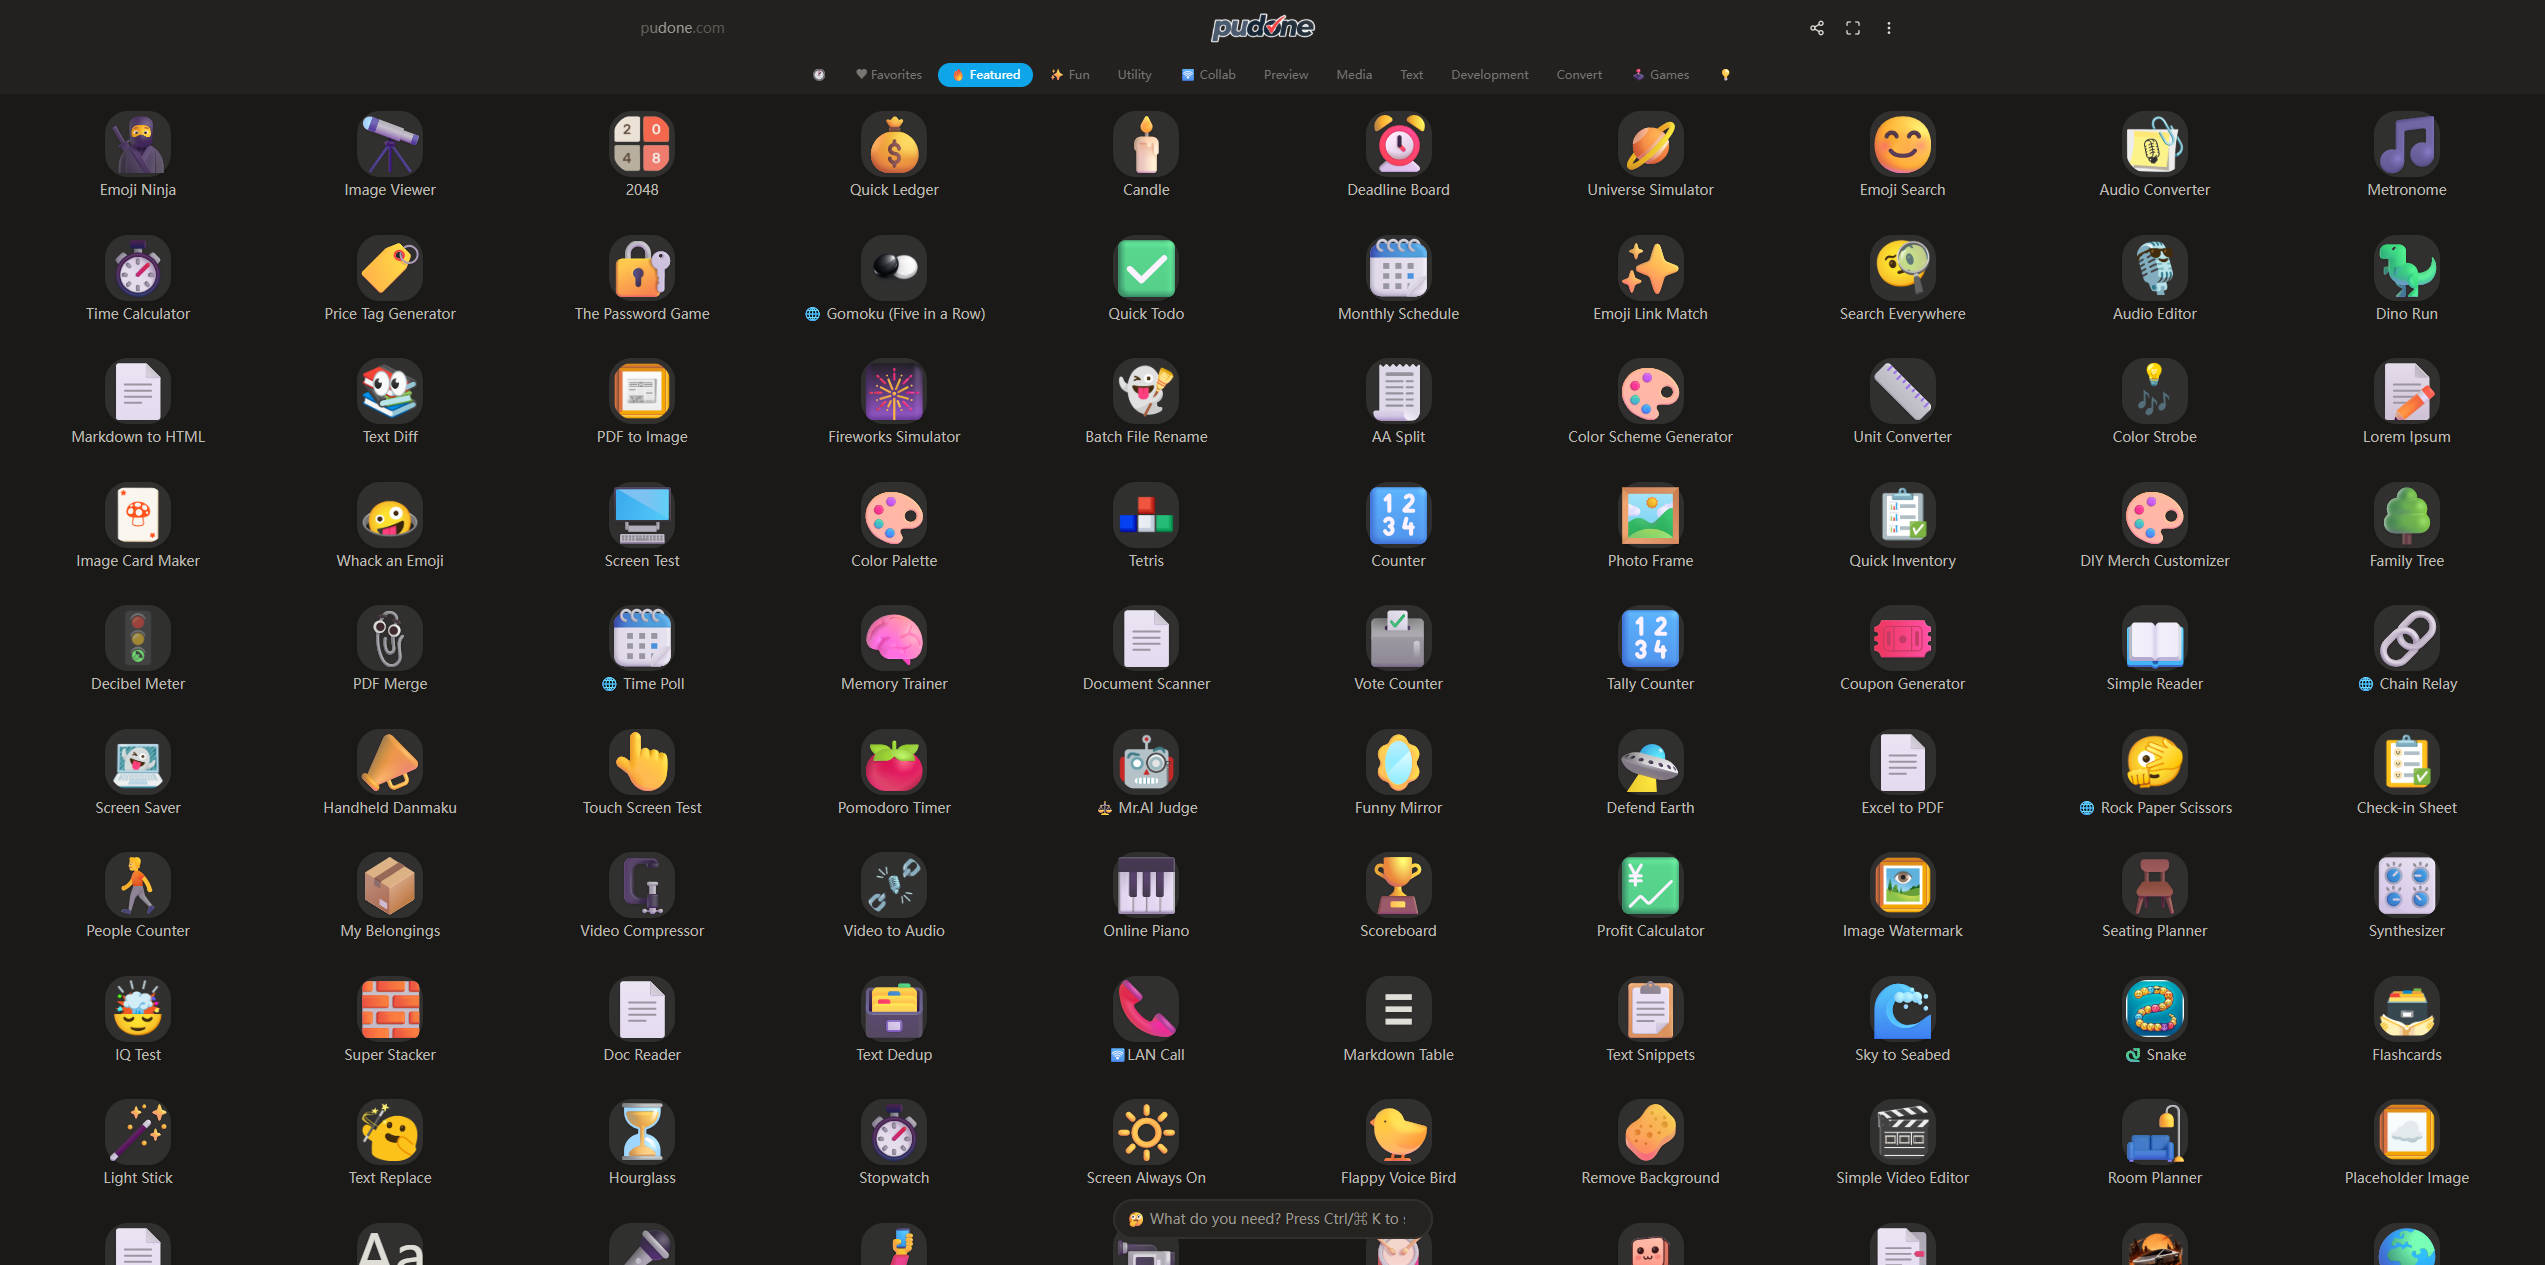Open the Time Calculator stopwatch icon

pos(138,268)
